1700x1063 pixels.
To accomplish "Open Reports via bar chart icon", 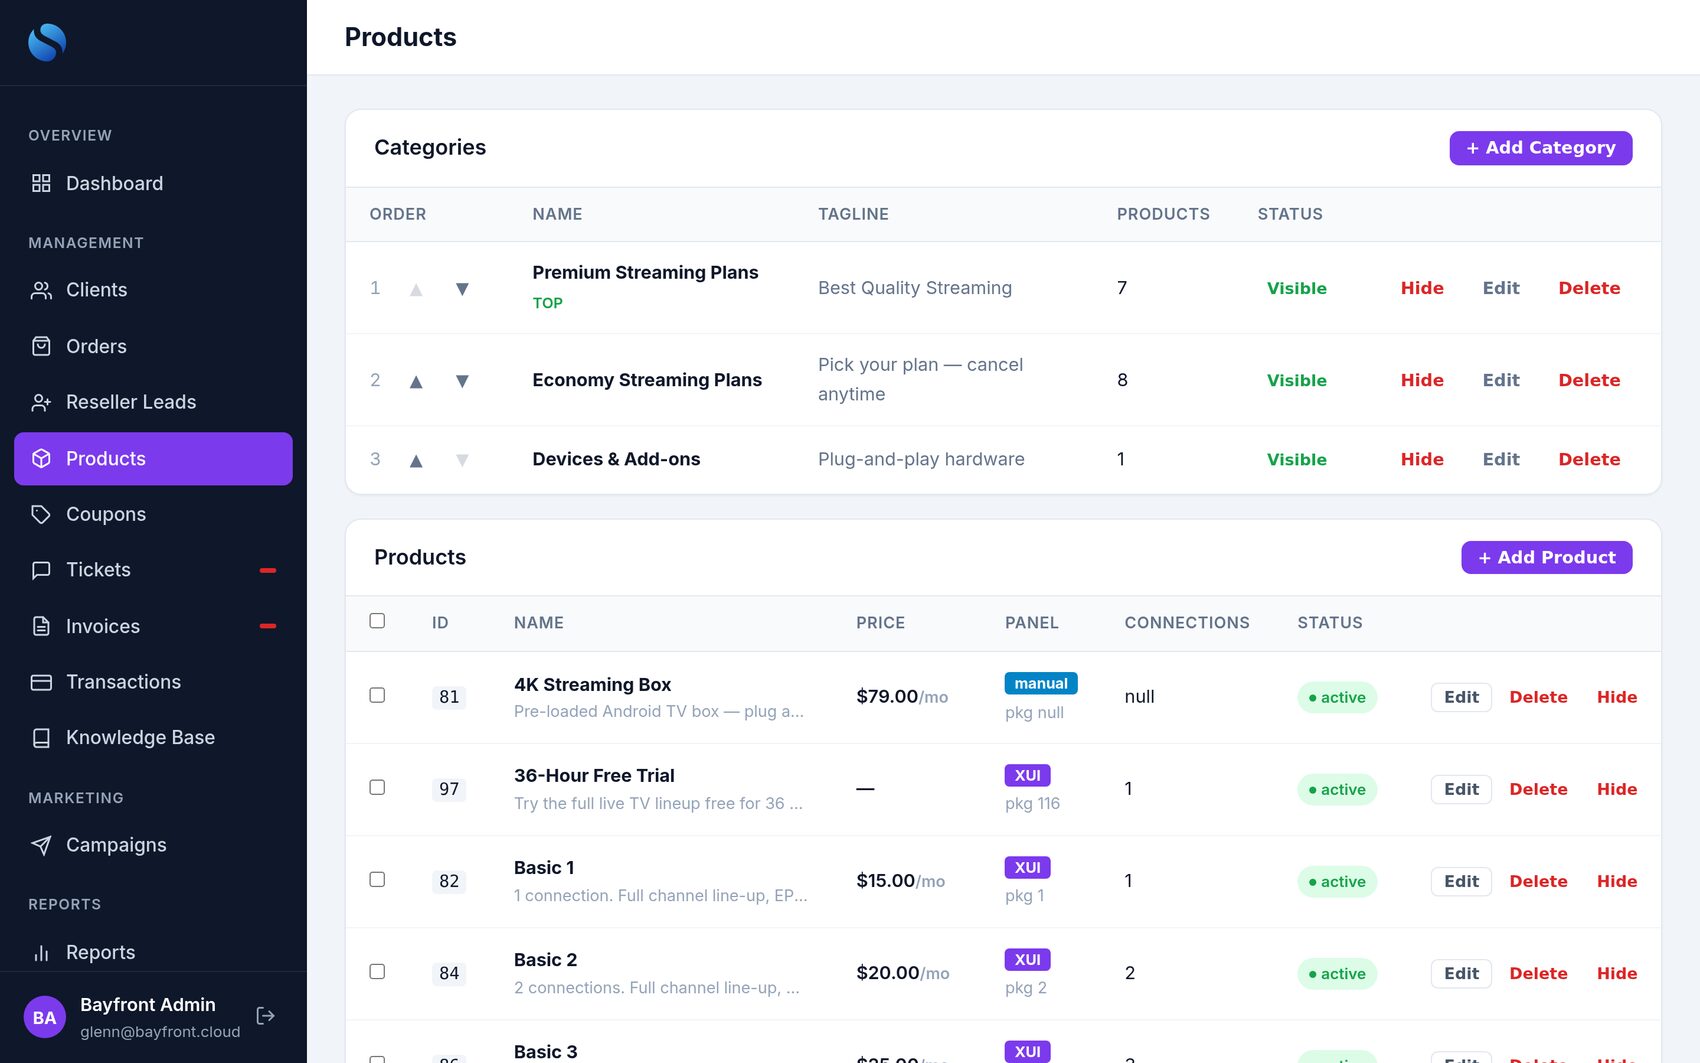I will coord(41,952).
